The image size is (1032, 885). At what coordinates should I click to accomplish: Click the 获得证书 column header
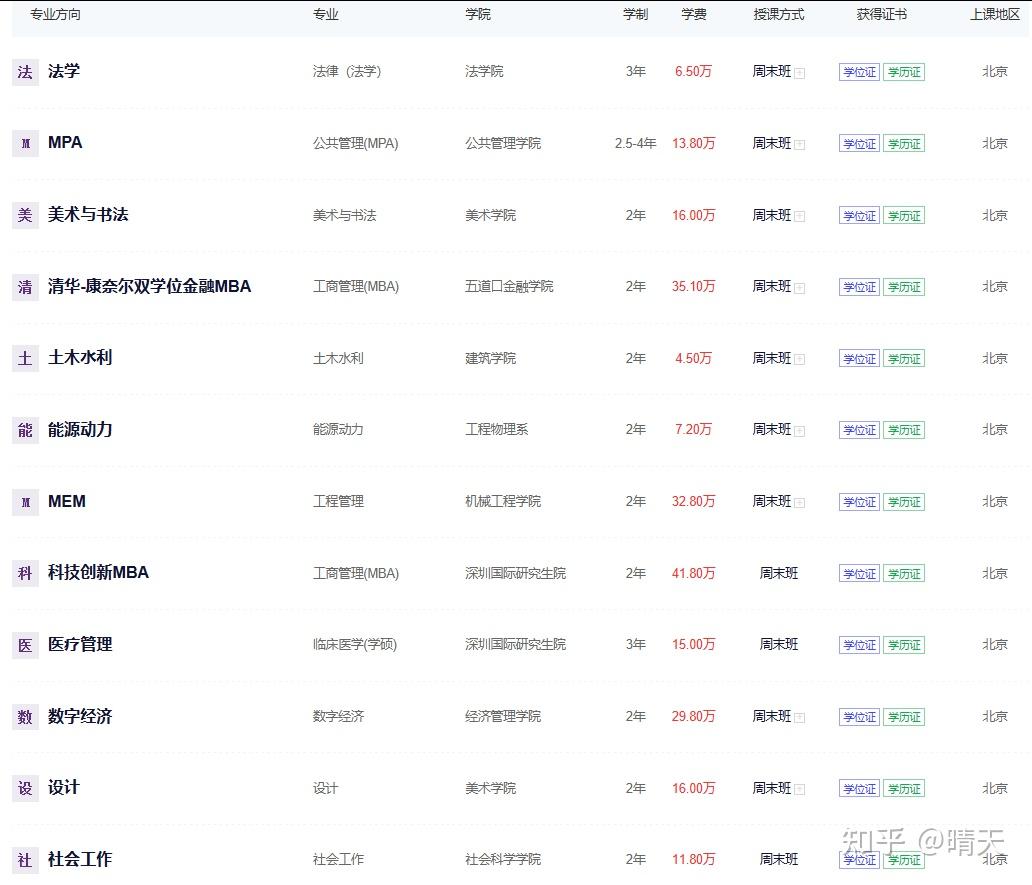(x=882, y=14)
